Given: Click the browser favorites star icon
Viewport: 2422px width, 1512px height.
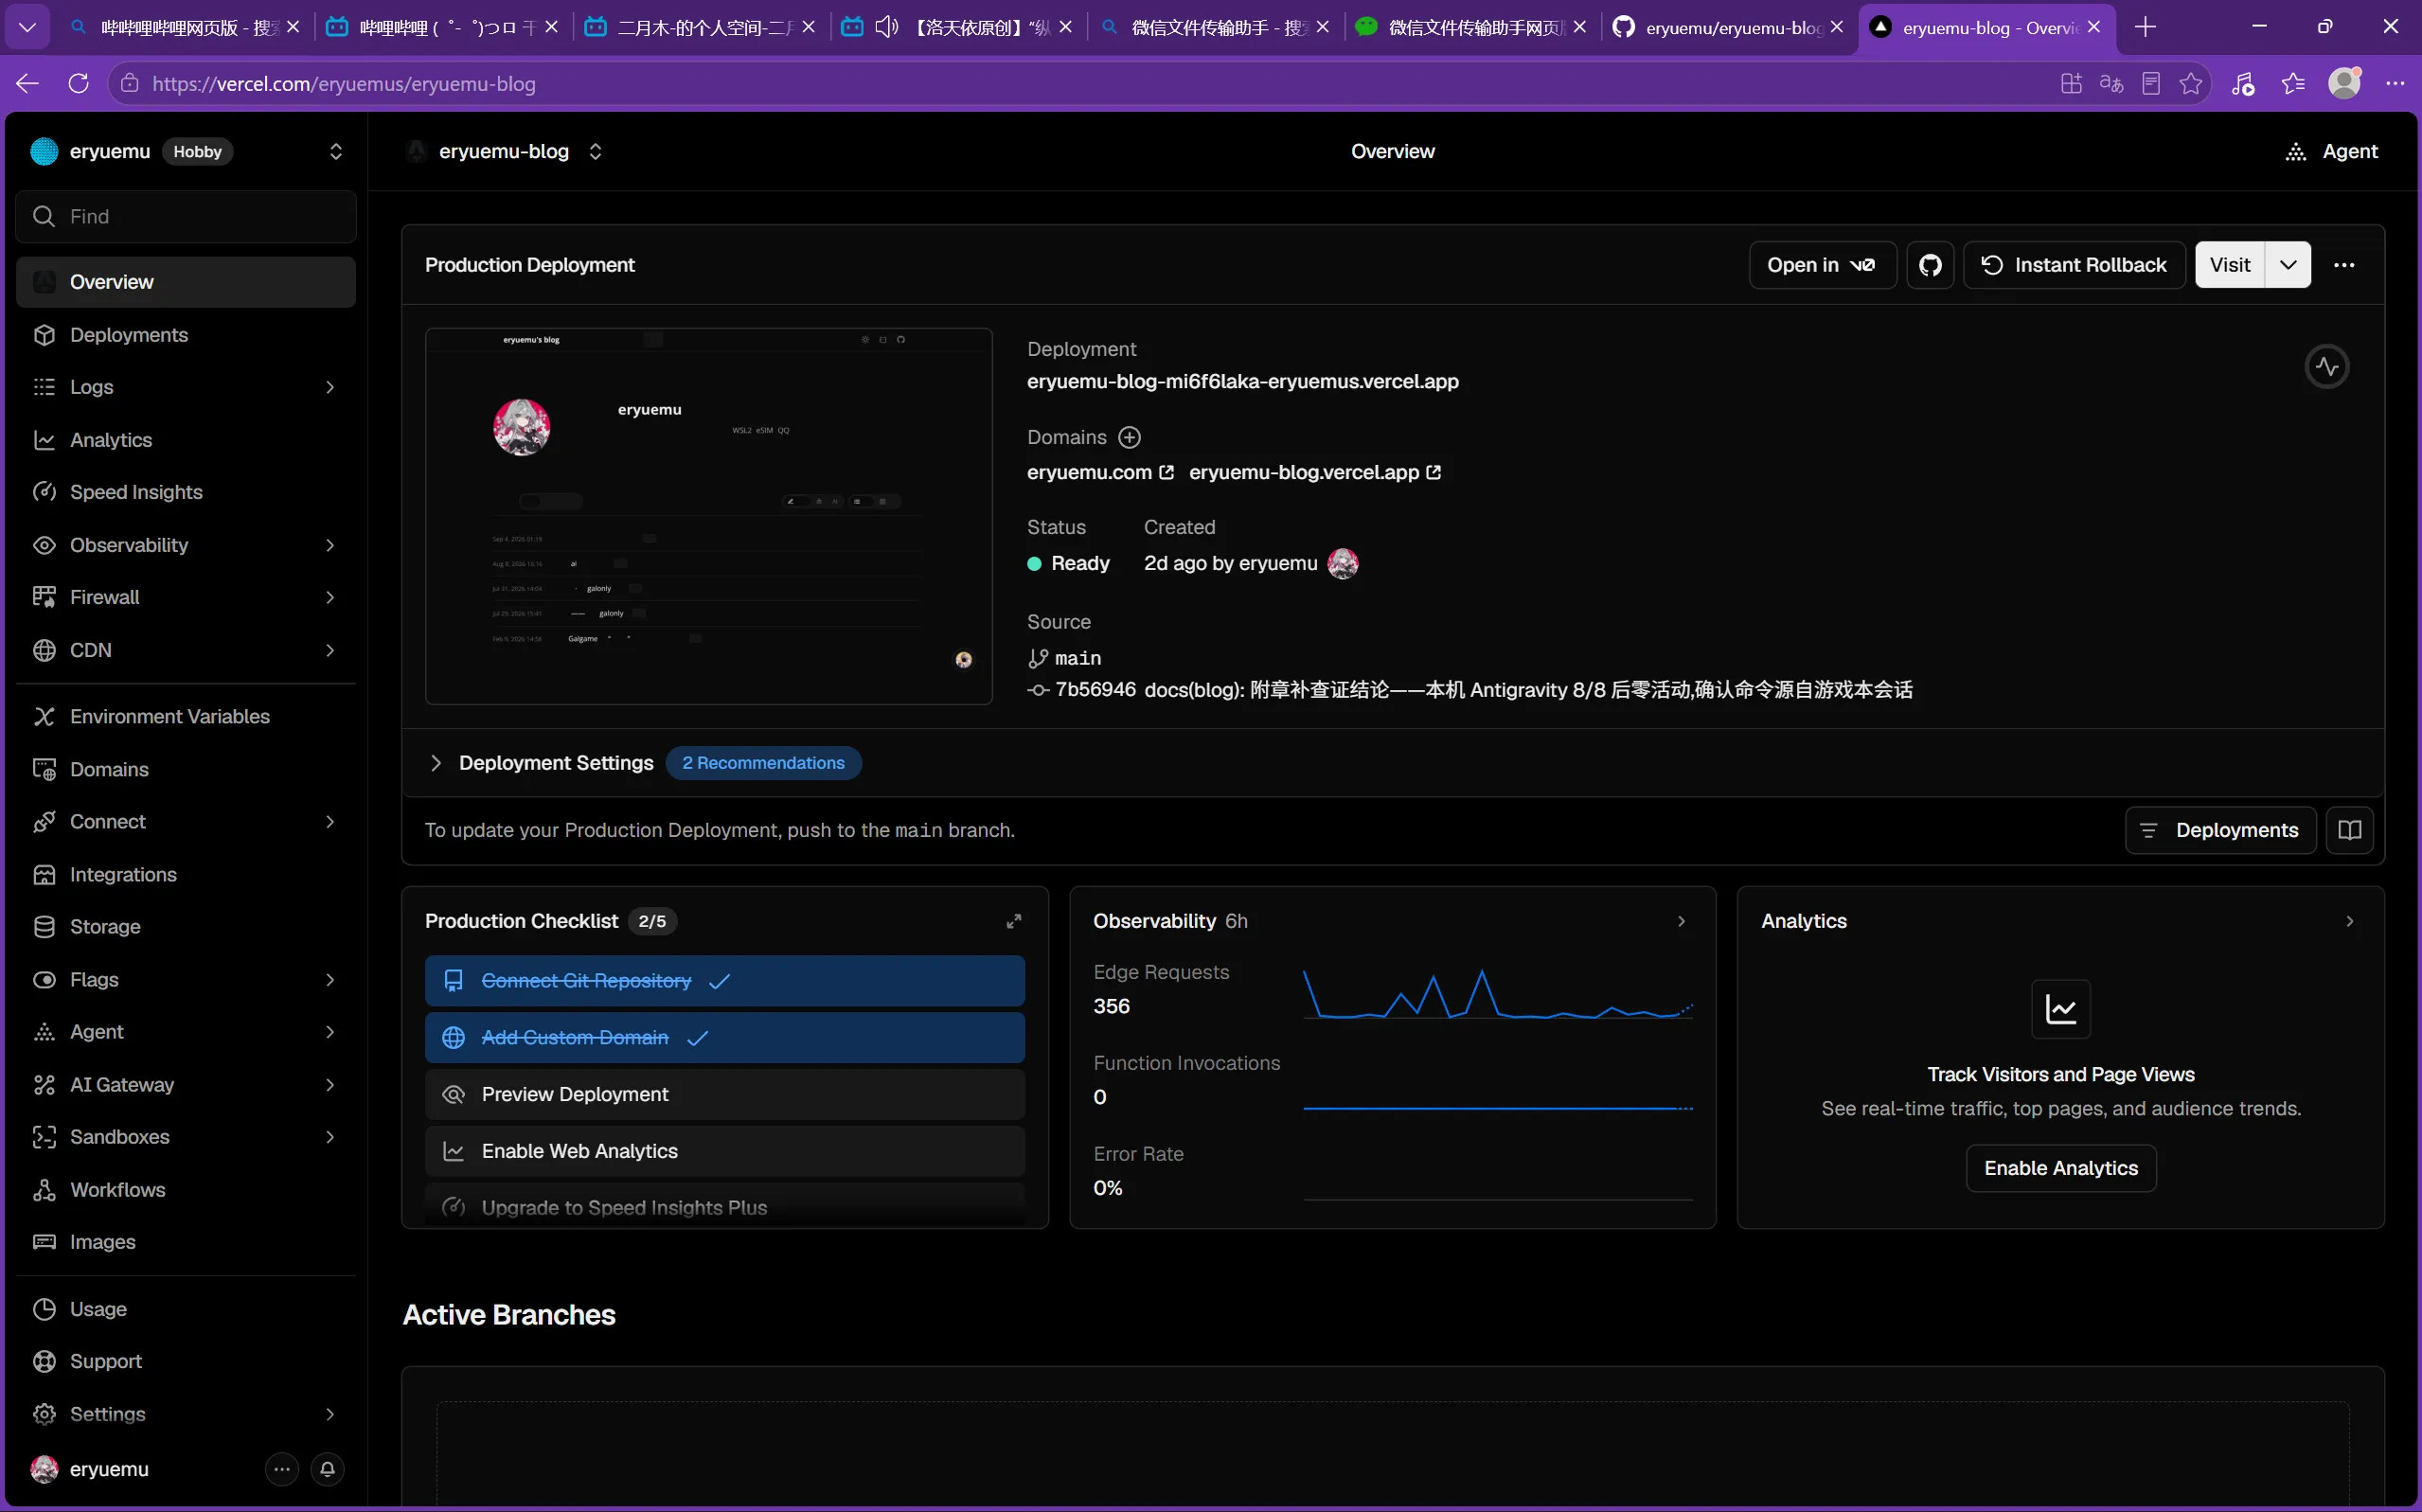Looking at the screenshot, I should (2190, 84).
